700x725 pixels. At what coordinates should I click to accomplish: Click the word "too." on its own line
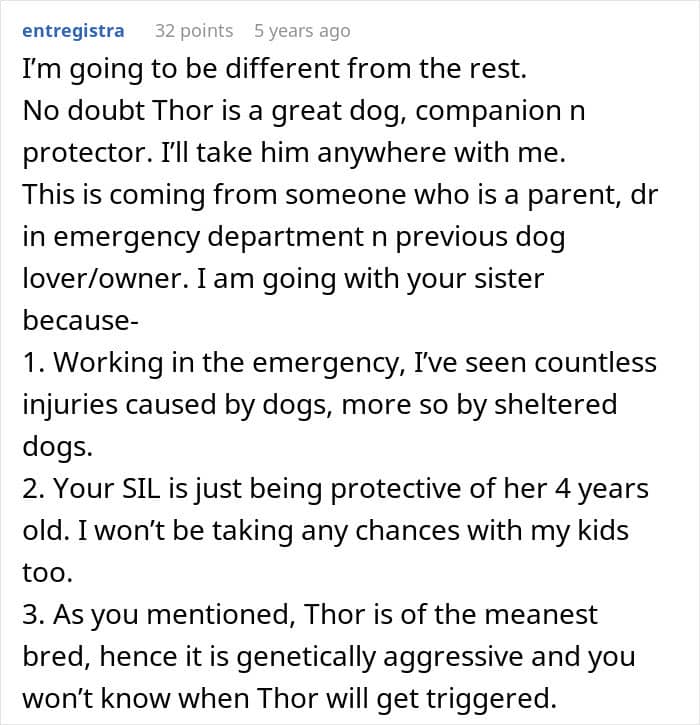pos(48,573)
